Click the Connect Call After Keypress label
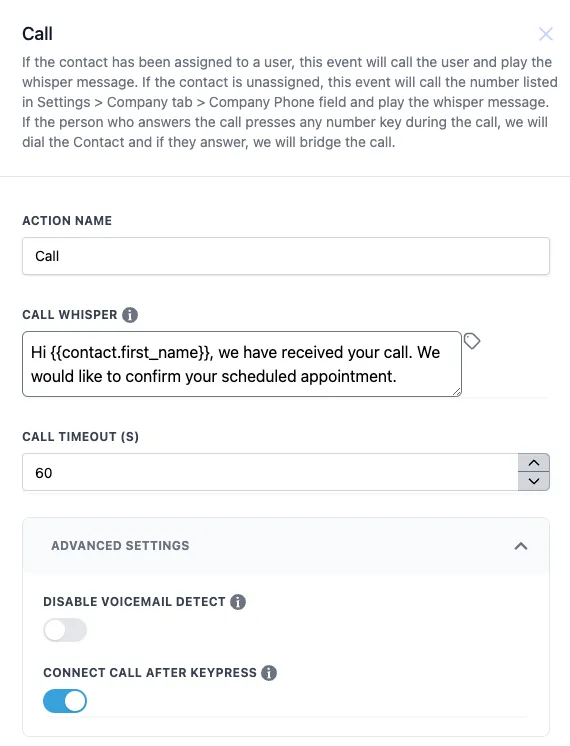 click(x=150, y=673)
